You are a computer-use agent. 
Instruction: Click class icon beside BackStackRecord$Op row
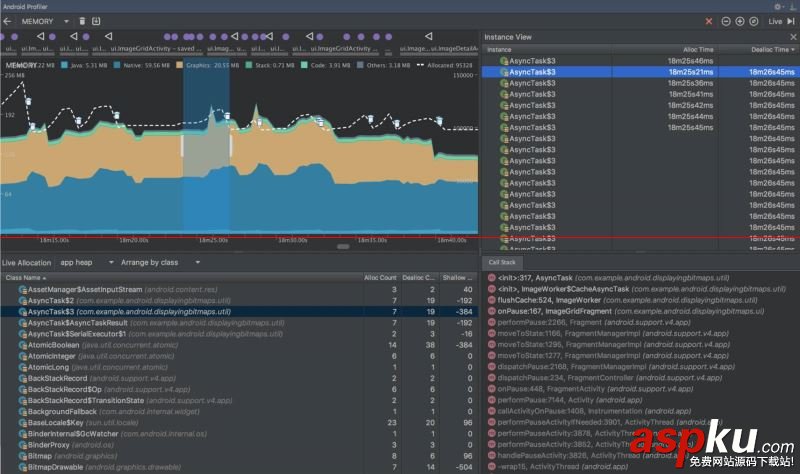point(22,389)
